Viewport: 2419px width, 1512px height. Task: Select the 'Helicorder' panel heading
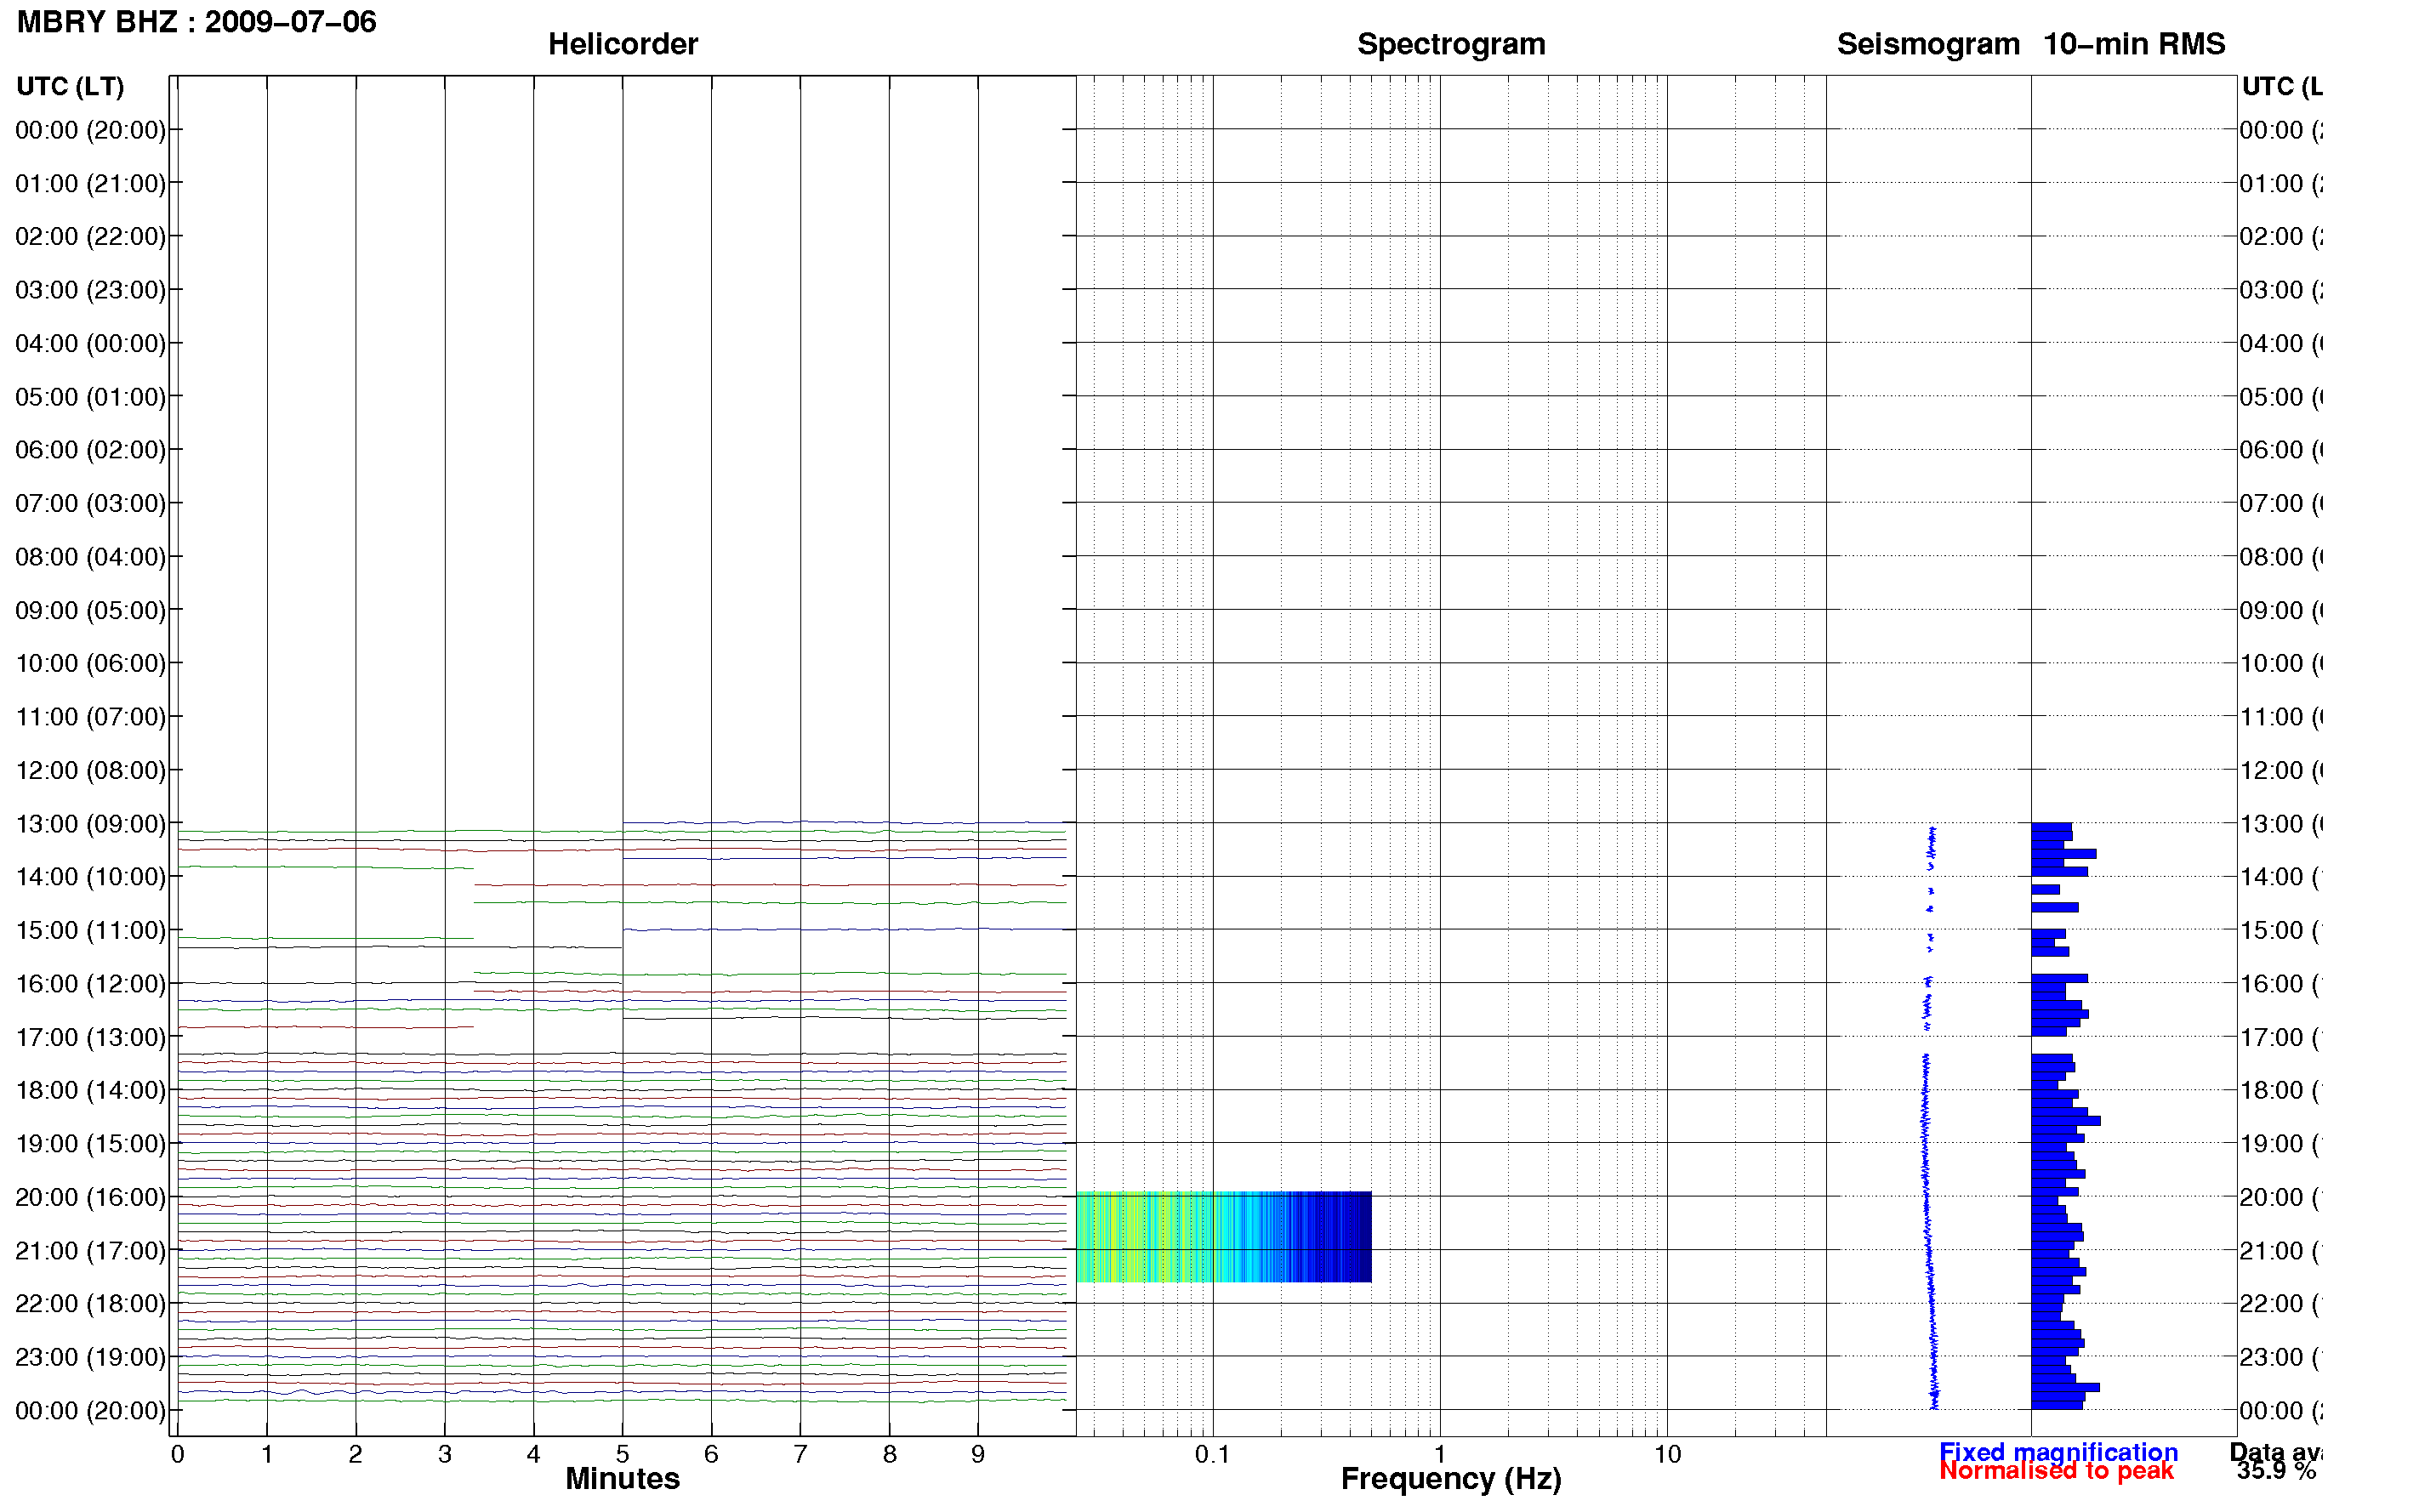(x=622, y=44)
